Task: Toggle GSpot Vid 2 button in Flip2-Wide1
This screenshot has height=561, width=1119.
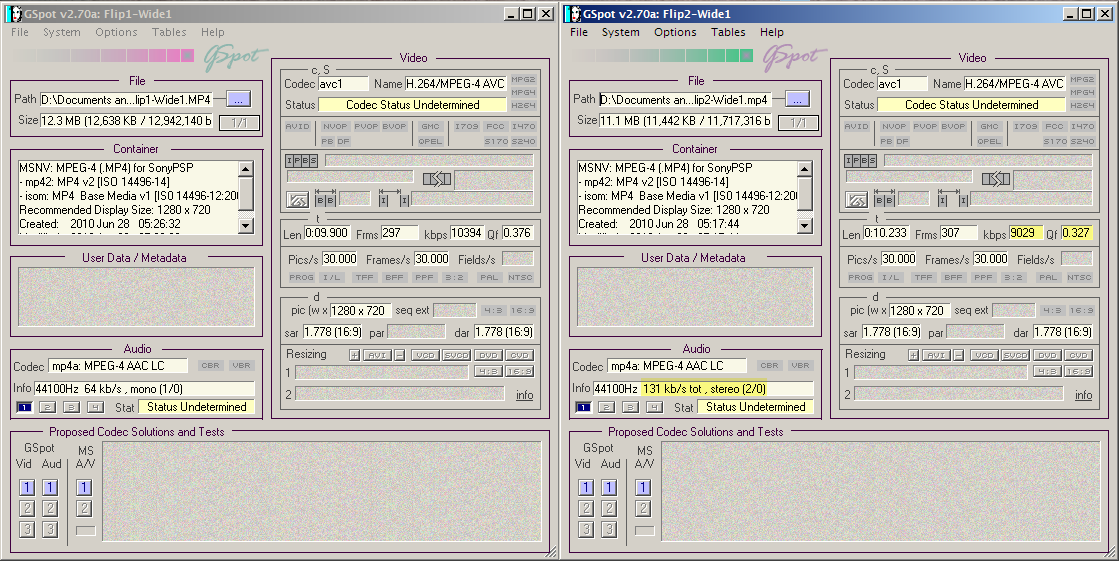Action: pyautogui.click(x=586, y=508)
